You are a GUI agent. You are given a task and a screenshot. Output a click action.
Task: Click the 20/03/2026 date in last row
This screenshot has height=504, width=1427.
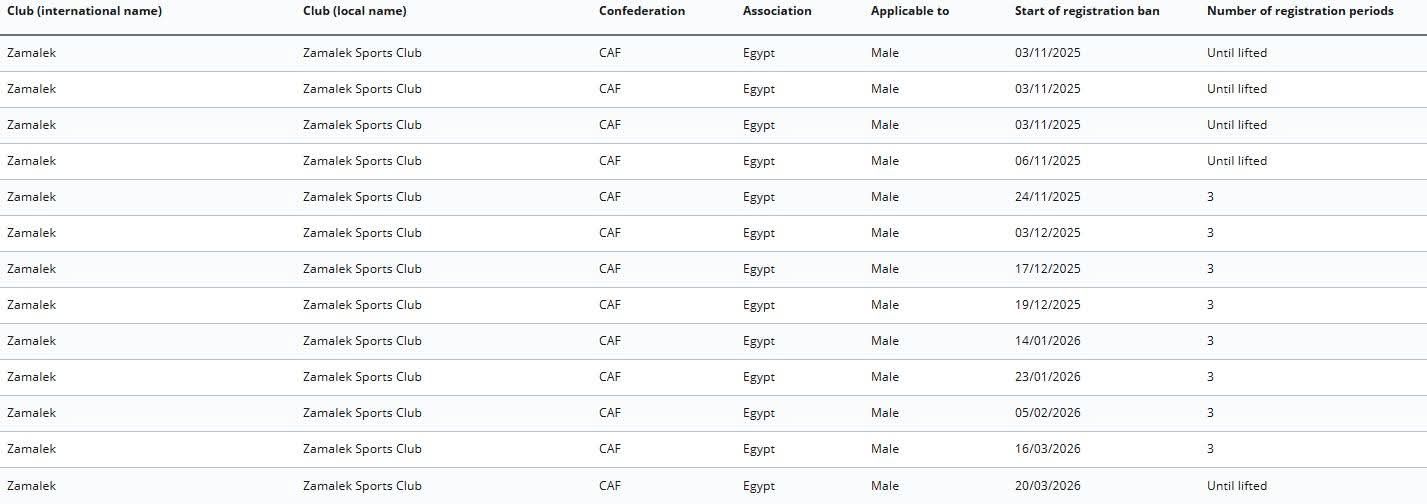click(1047, 486)
